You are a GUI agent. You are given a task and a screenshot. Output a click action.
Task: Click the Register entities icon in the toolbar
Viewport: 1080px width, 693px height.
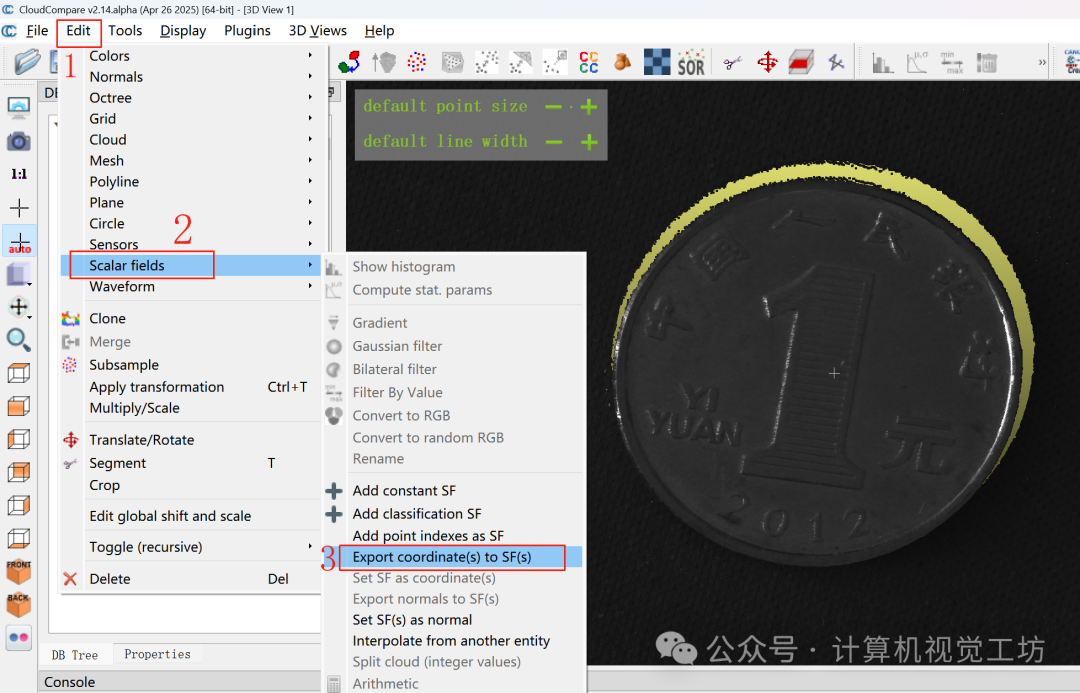click(349, 62)
